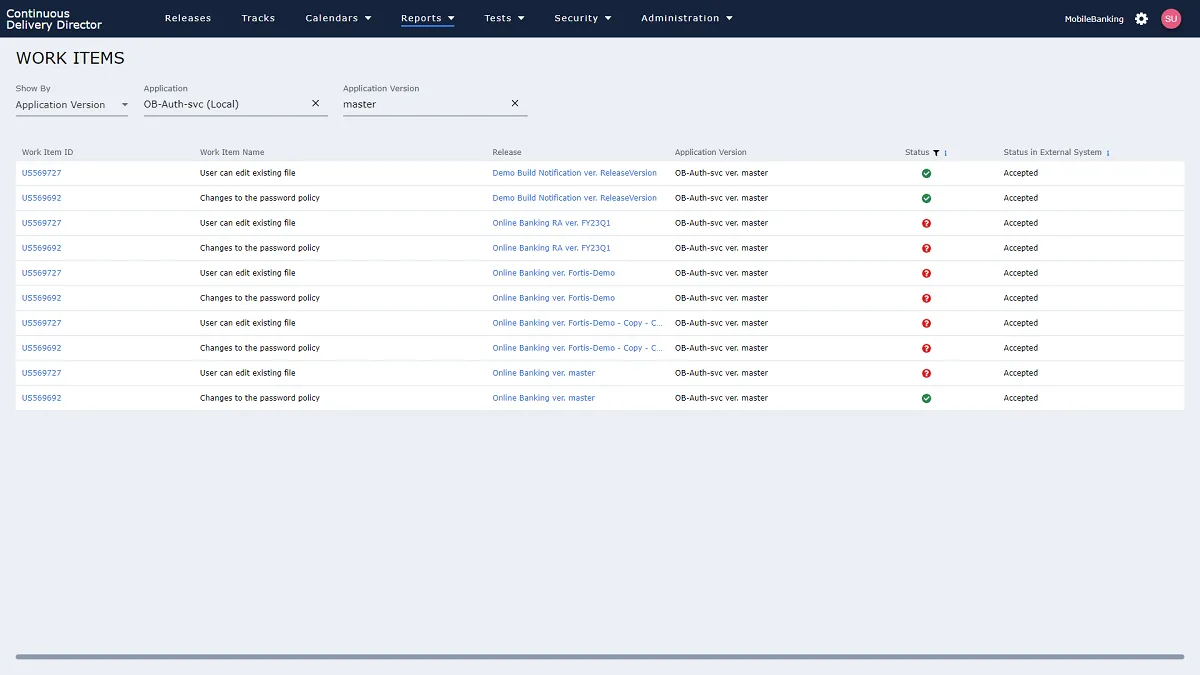Click info icon beside Status in External System
Screen dimensions: 1200x675
click(x=1108, y=153)
